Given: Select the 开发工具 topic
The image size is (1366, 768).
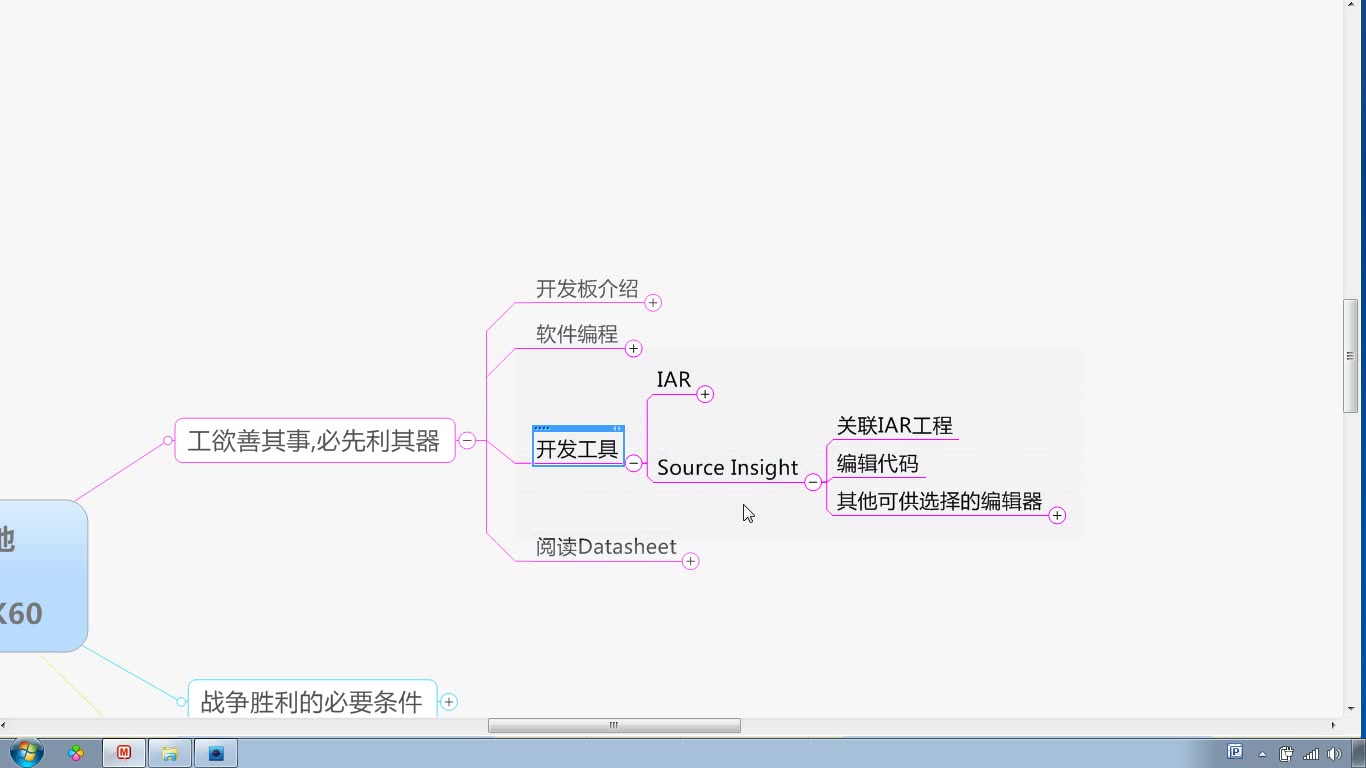Looking at the screenshot, I should (578, 449).
